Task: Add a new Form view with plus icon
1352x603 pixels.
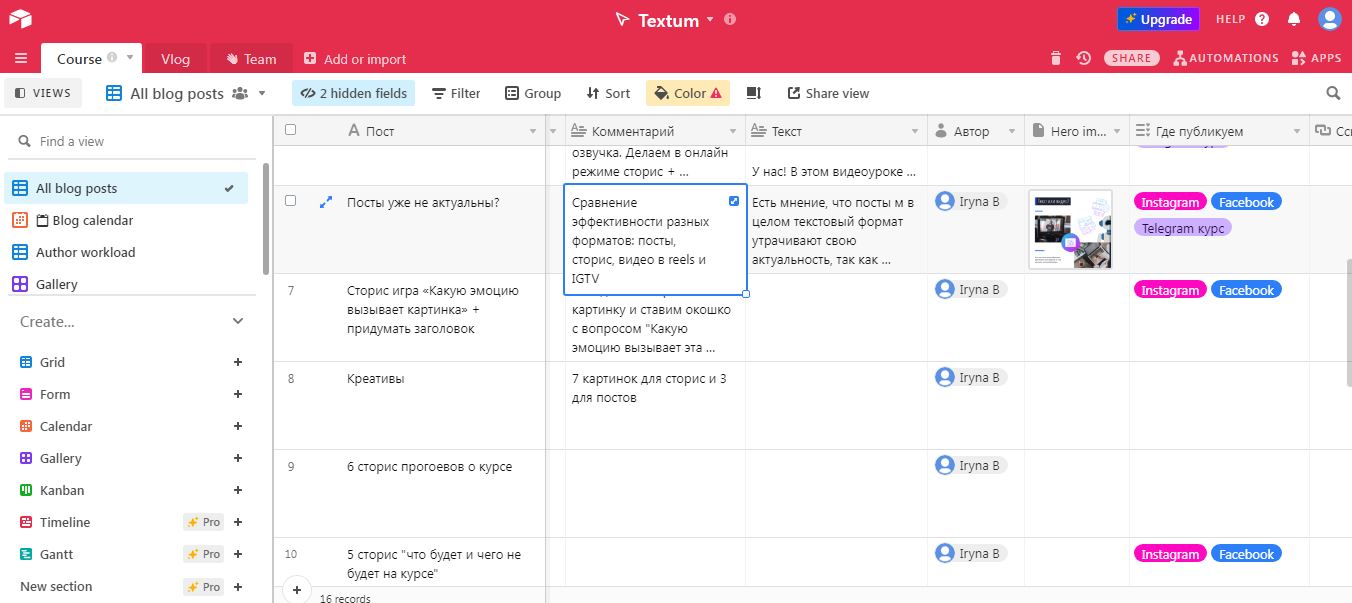Action: click(x=238, y=394)
